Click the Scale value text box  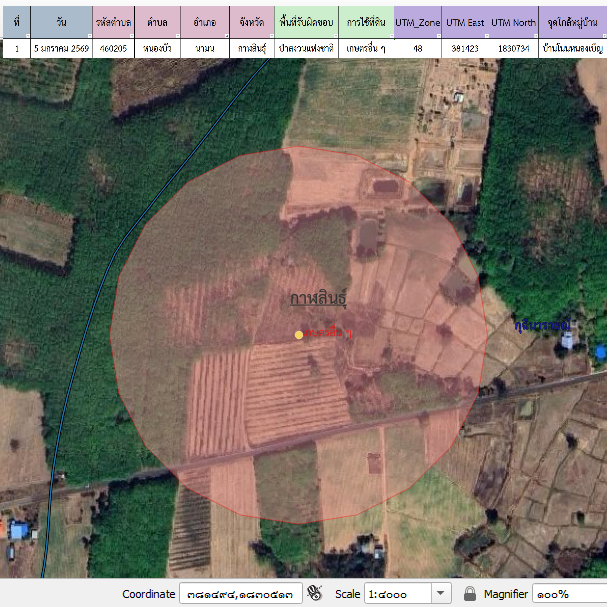(x=397, y=593)
